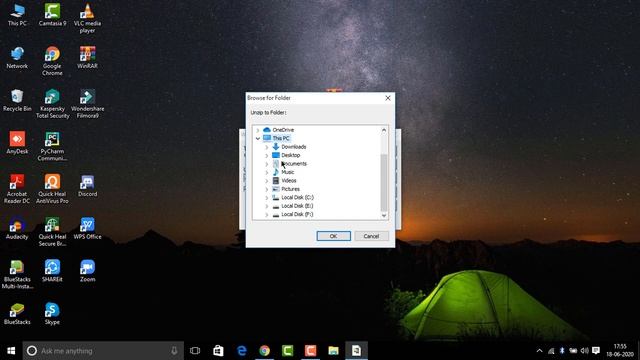
Task: Open the taskbar clock and date
Action: [620, 351]
